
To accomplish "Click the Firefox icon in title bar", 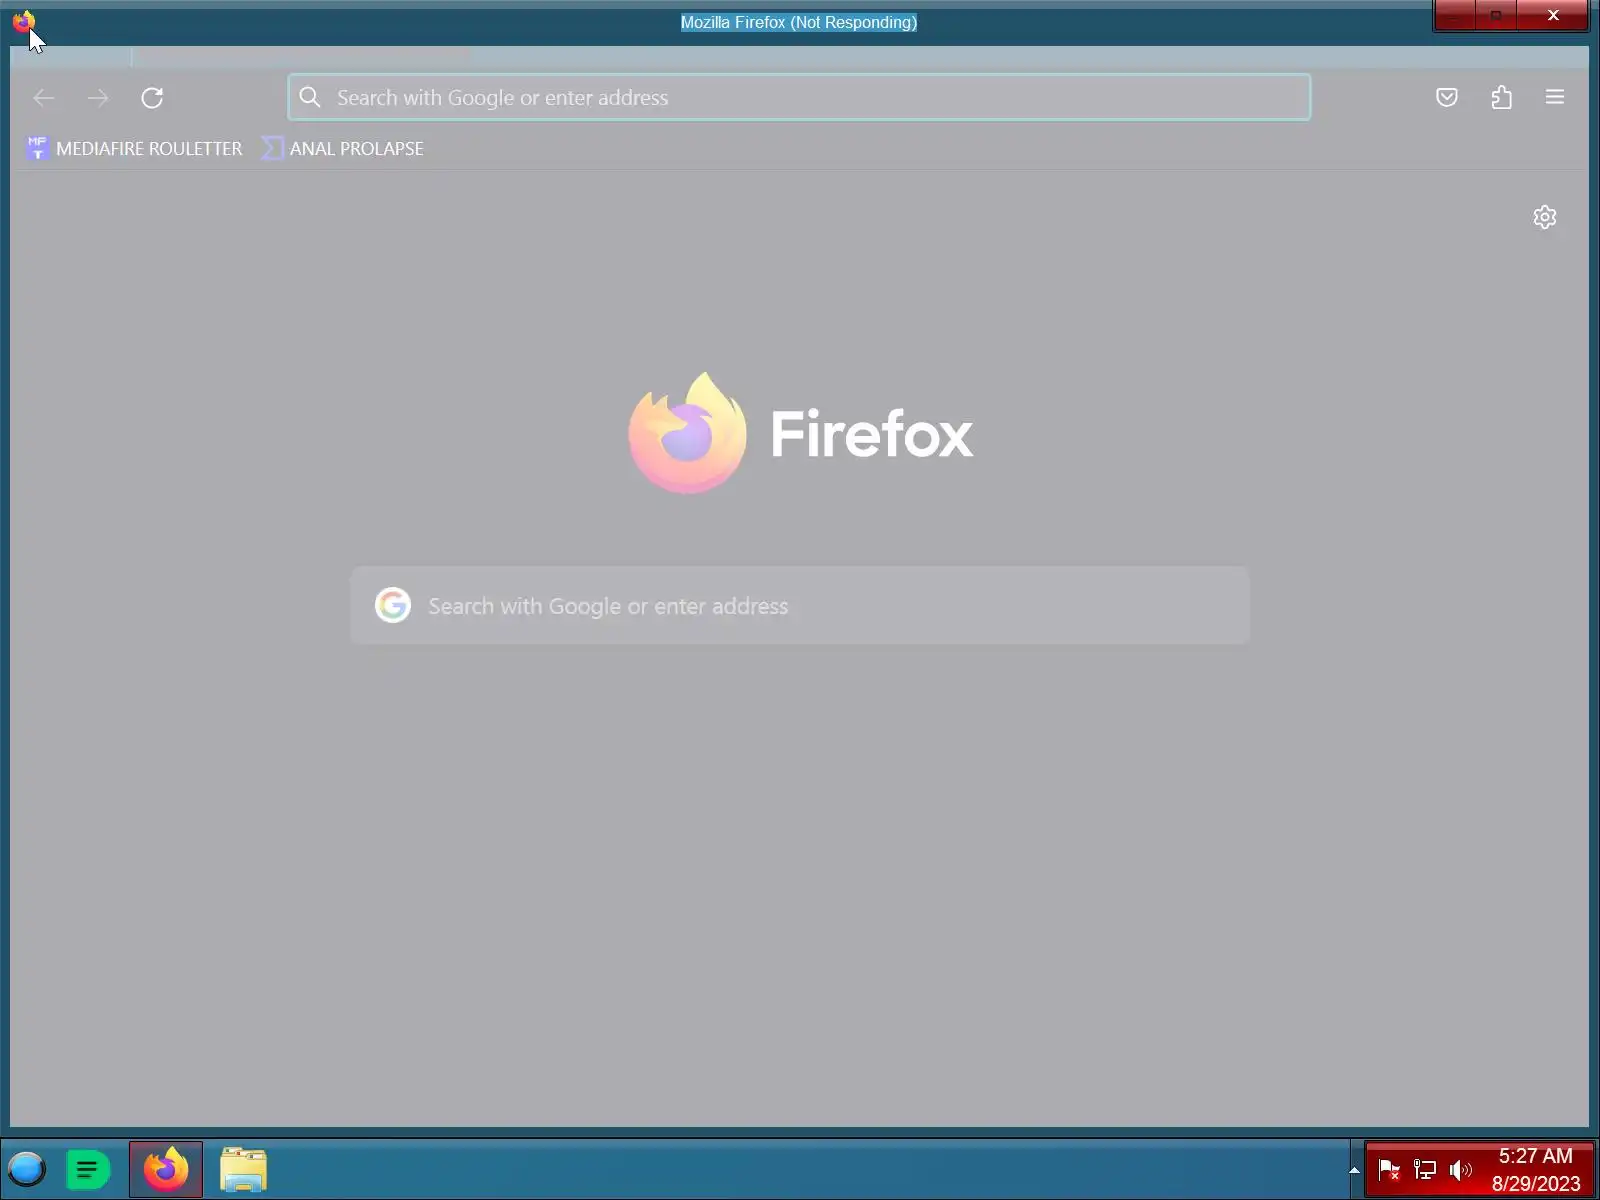I will coord(23,21).
